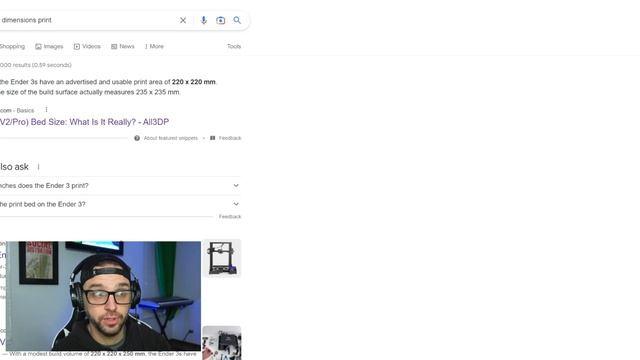Open the search Tools button
Screen dimensions: 640x360
click(234, 47)
